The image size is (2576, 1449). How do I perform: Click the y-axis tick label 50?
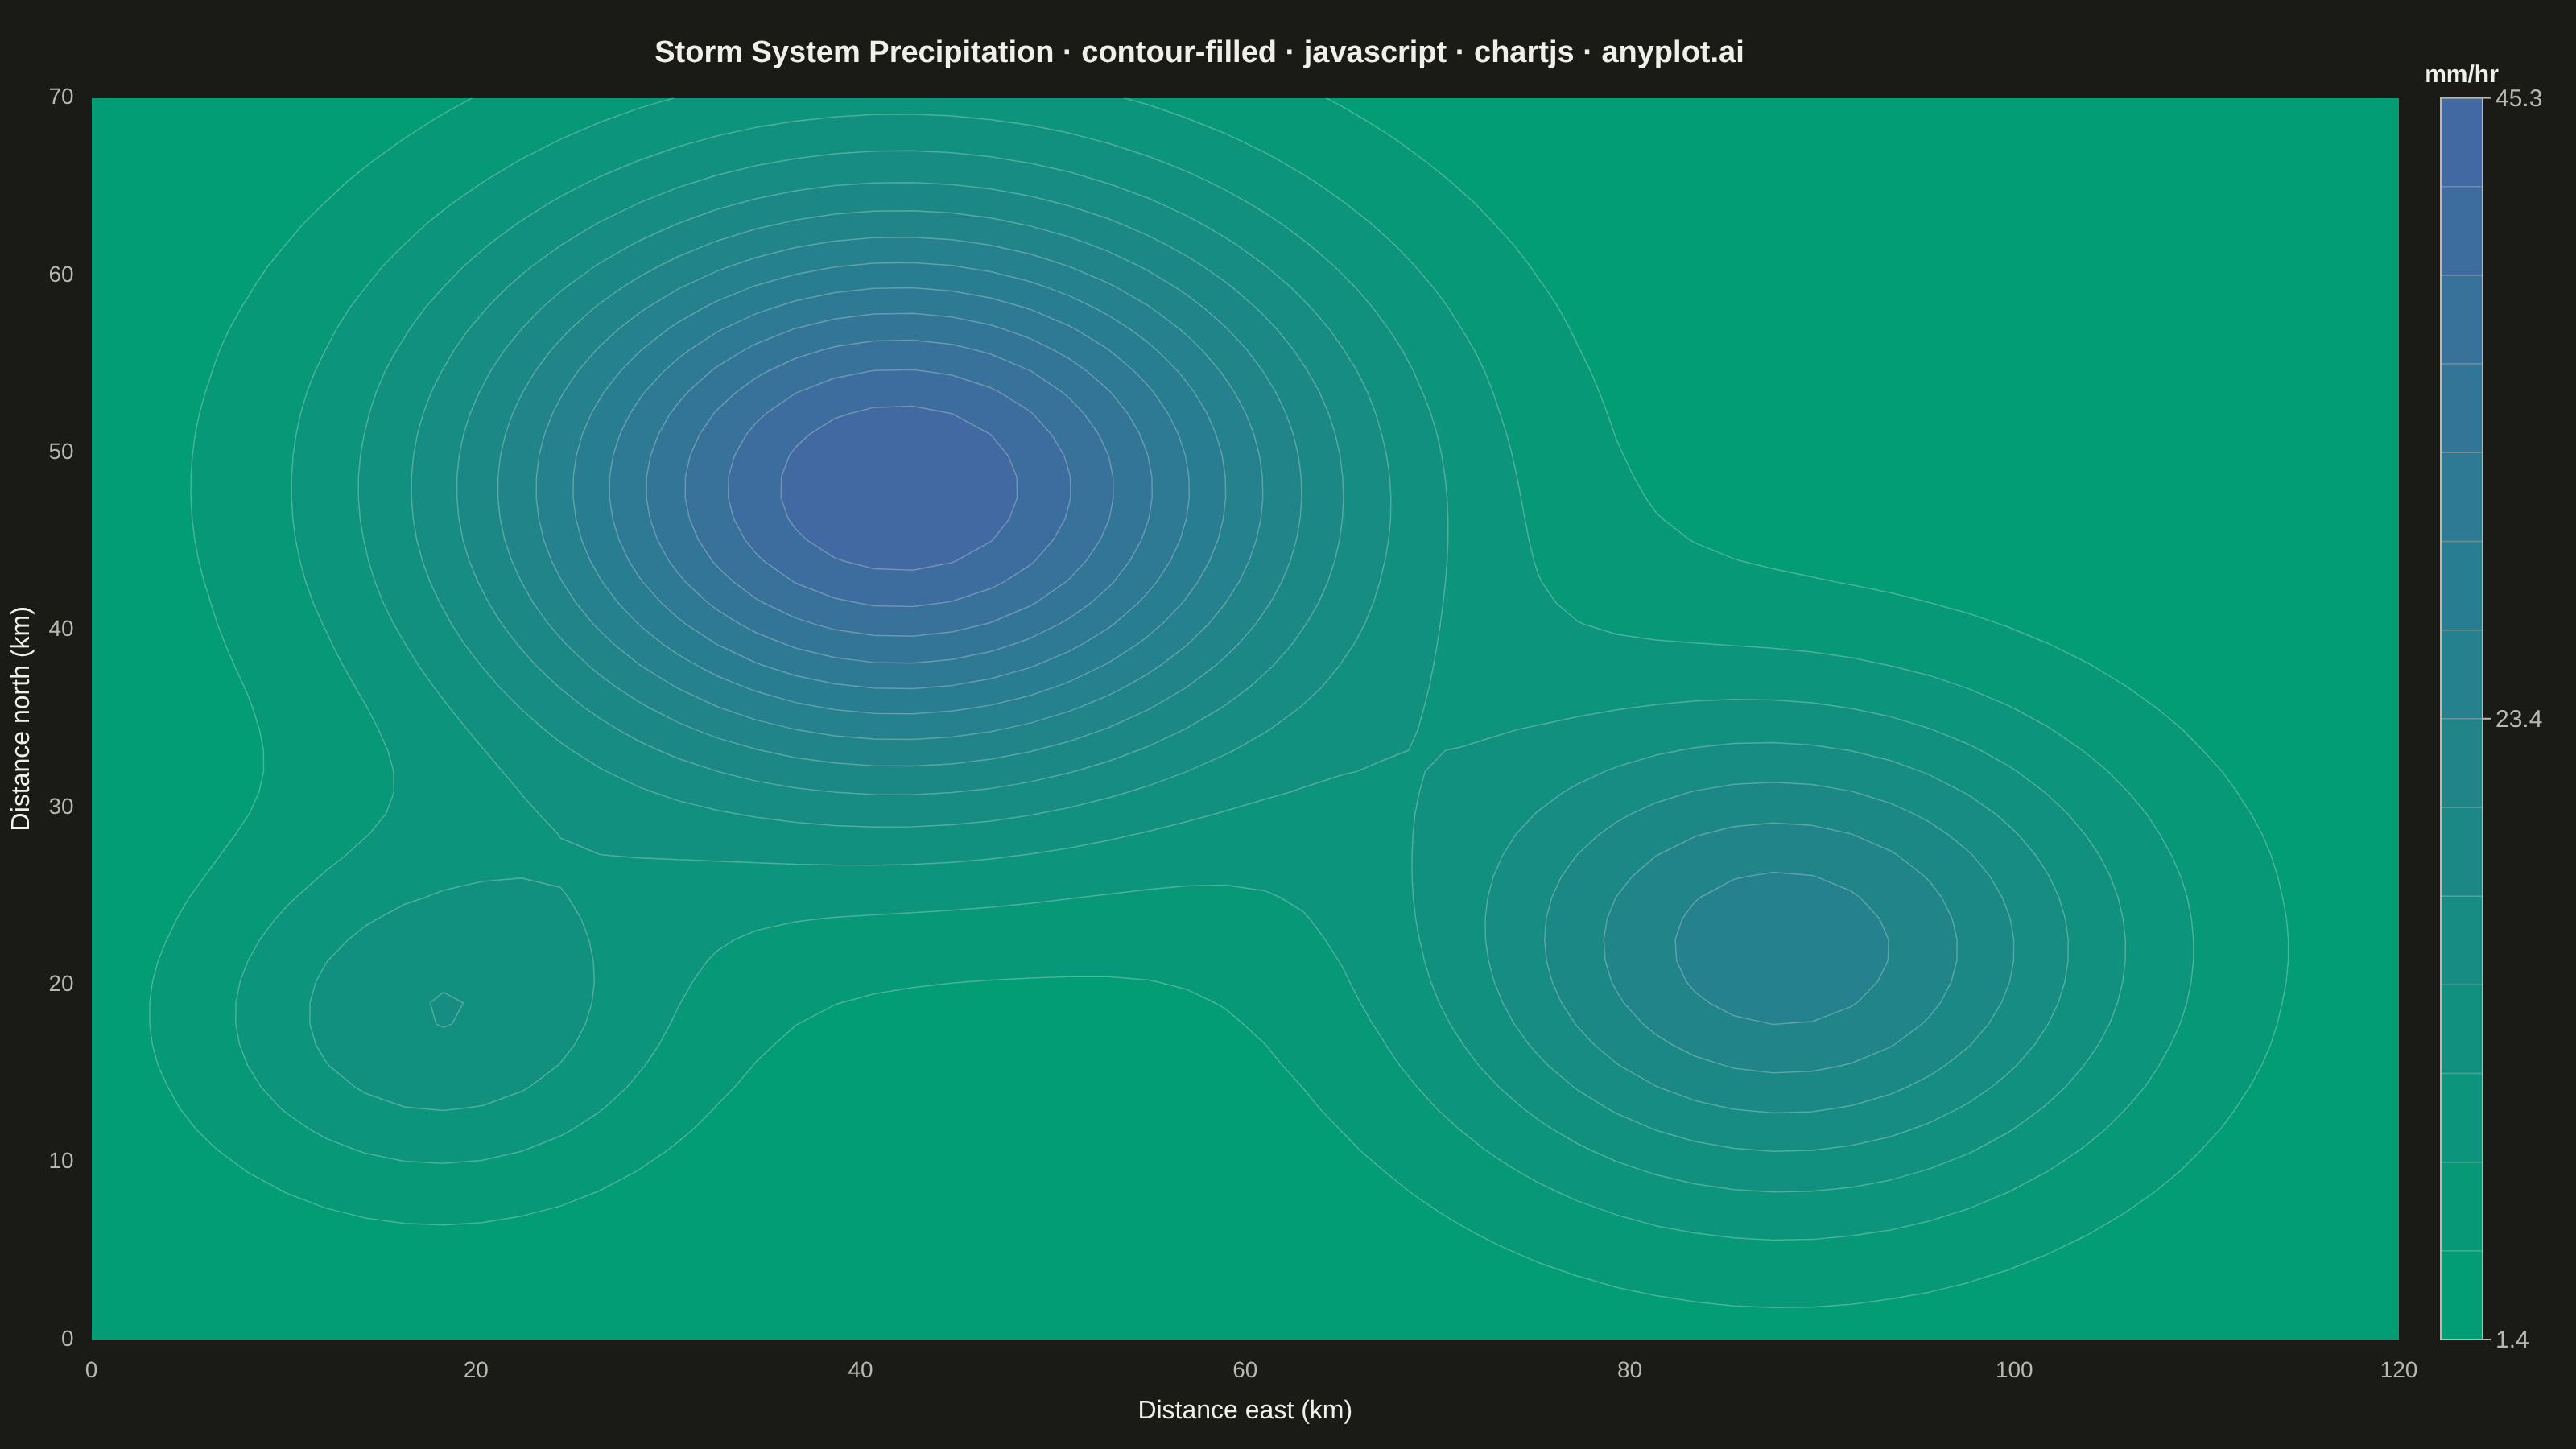point(61,452)
